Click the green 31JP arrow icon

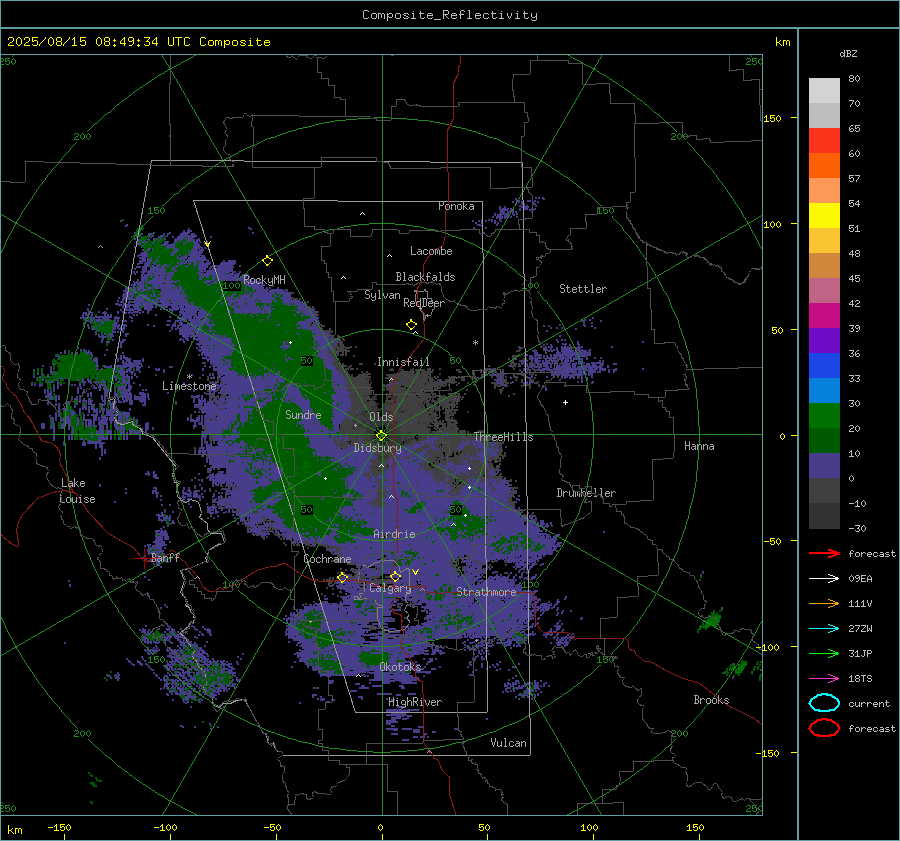coord(824,653)
